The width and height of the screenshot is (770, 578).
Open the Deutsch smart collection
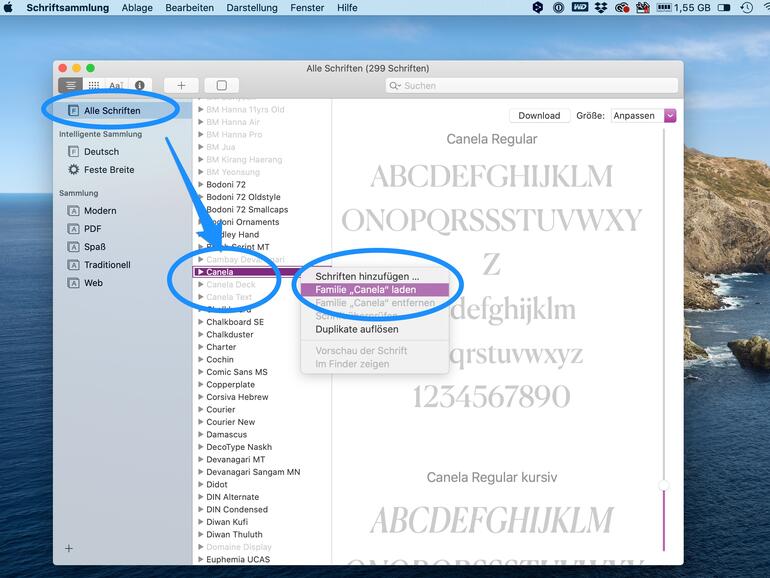[101, 151]
